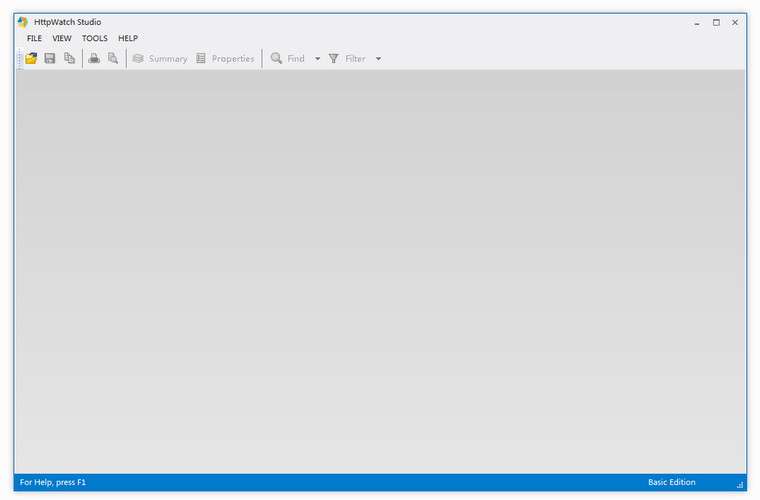Image resolution: width=760 pixels, height=500 pixels.
Task: Maximize the HttpWatch Studio window
Action: tap(716, 23)
